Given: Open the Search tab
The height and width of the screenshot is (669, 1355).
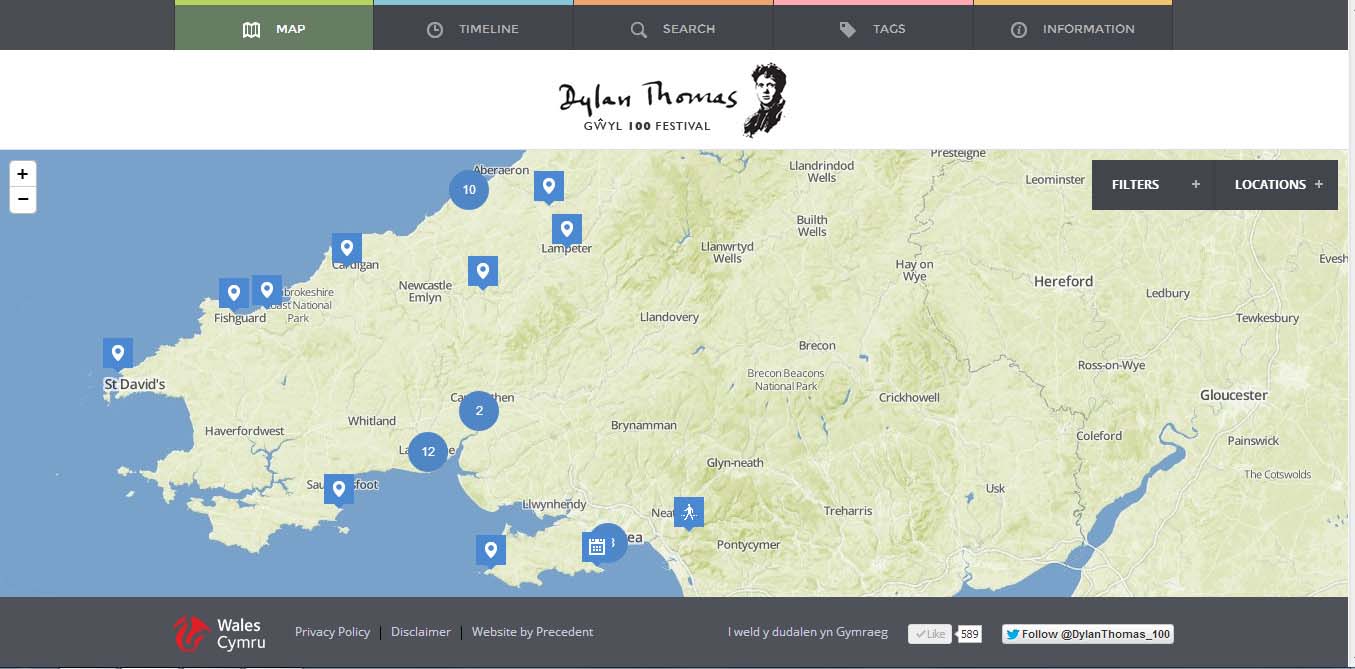Looking at the screenshot, I should 673,29.
